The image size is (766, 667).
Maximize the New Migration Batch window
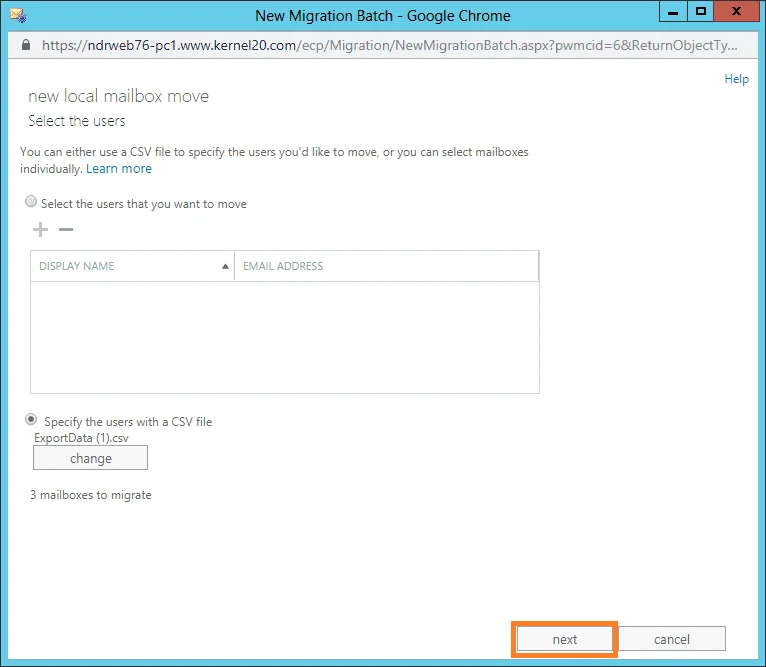tap(701, 11)
